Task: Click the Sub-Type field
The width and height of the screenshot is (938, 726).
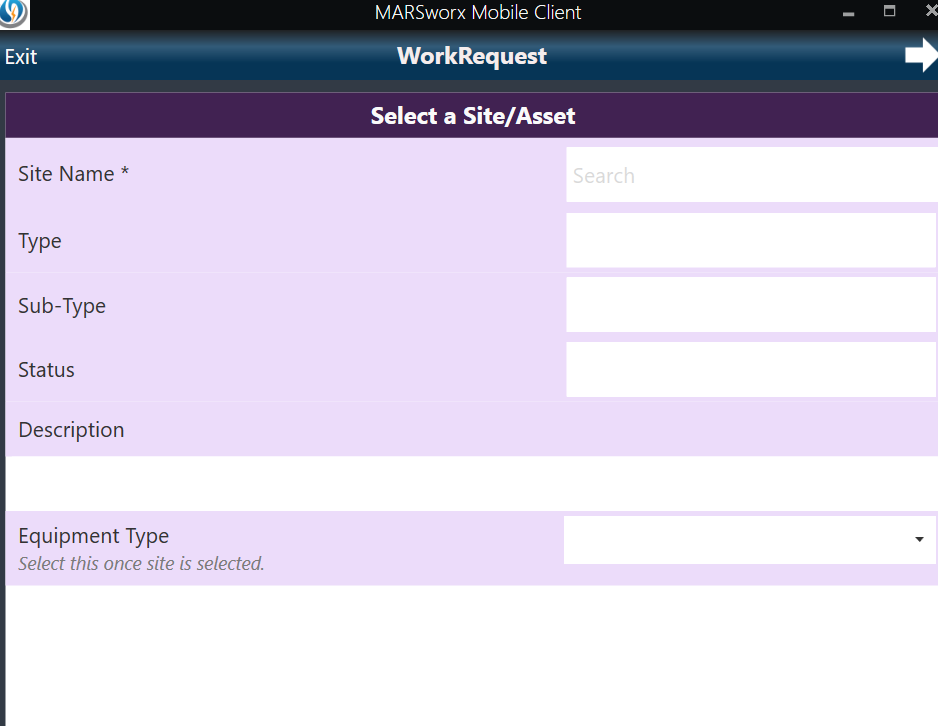Action: (x=751, y=305)
